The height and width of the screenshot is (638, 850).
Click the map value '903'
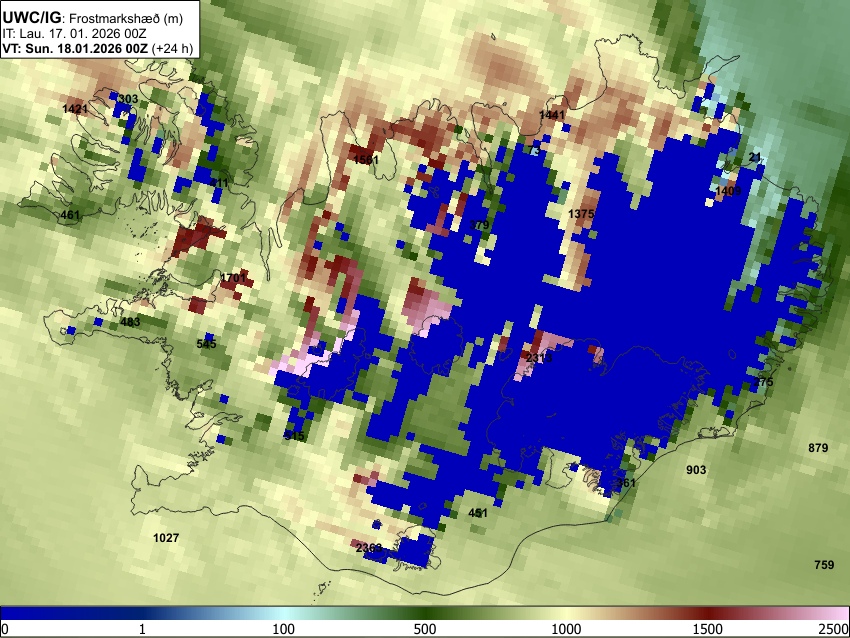[x=696, y=469]
